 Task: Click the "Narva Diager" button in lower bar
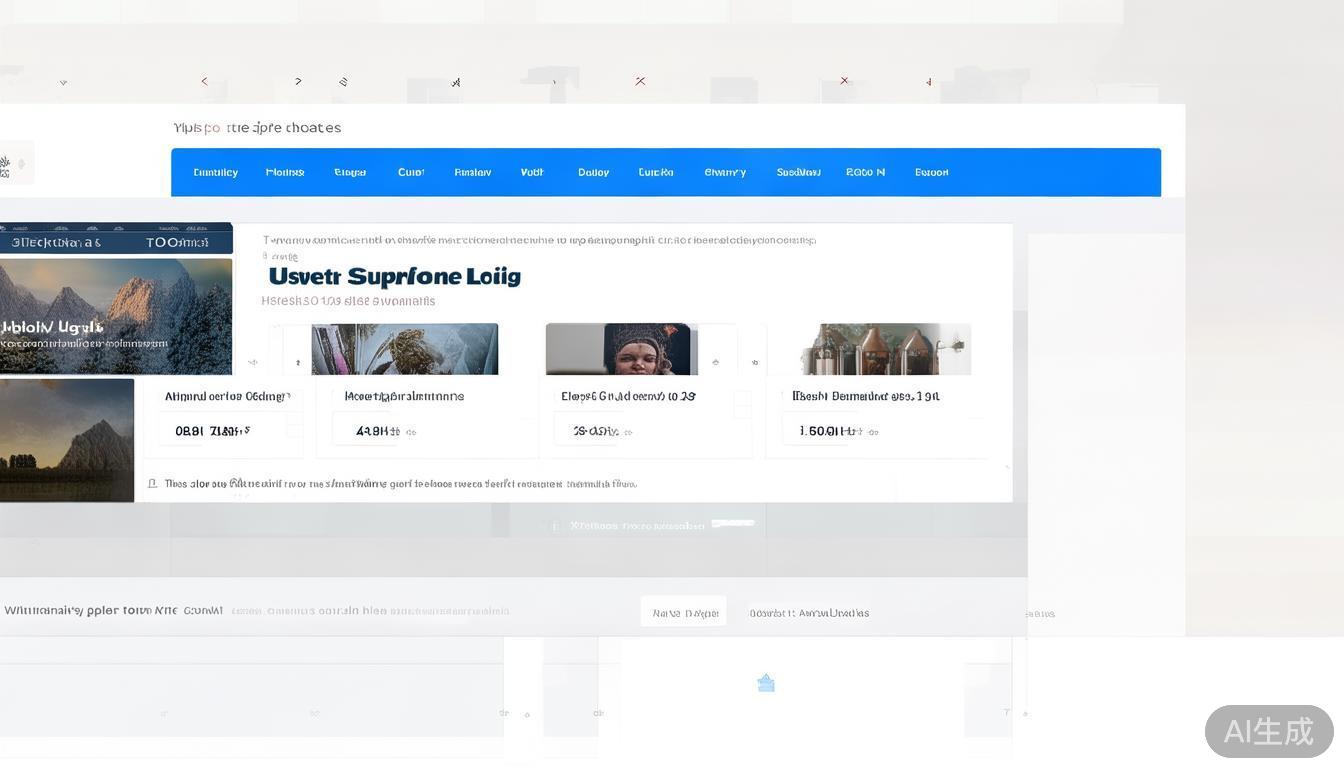tap(684, 613)
